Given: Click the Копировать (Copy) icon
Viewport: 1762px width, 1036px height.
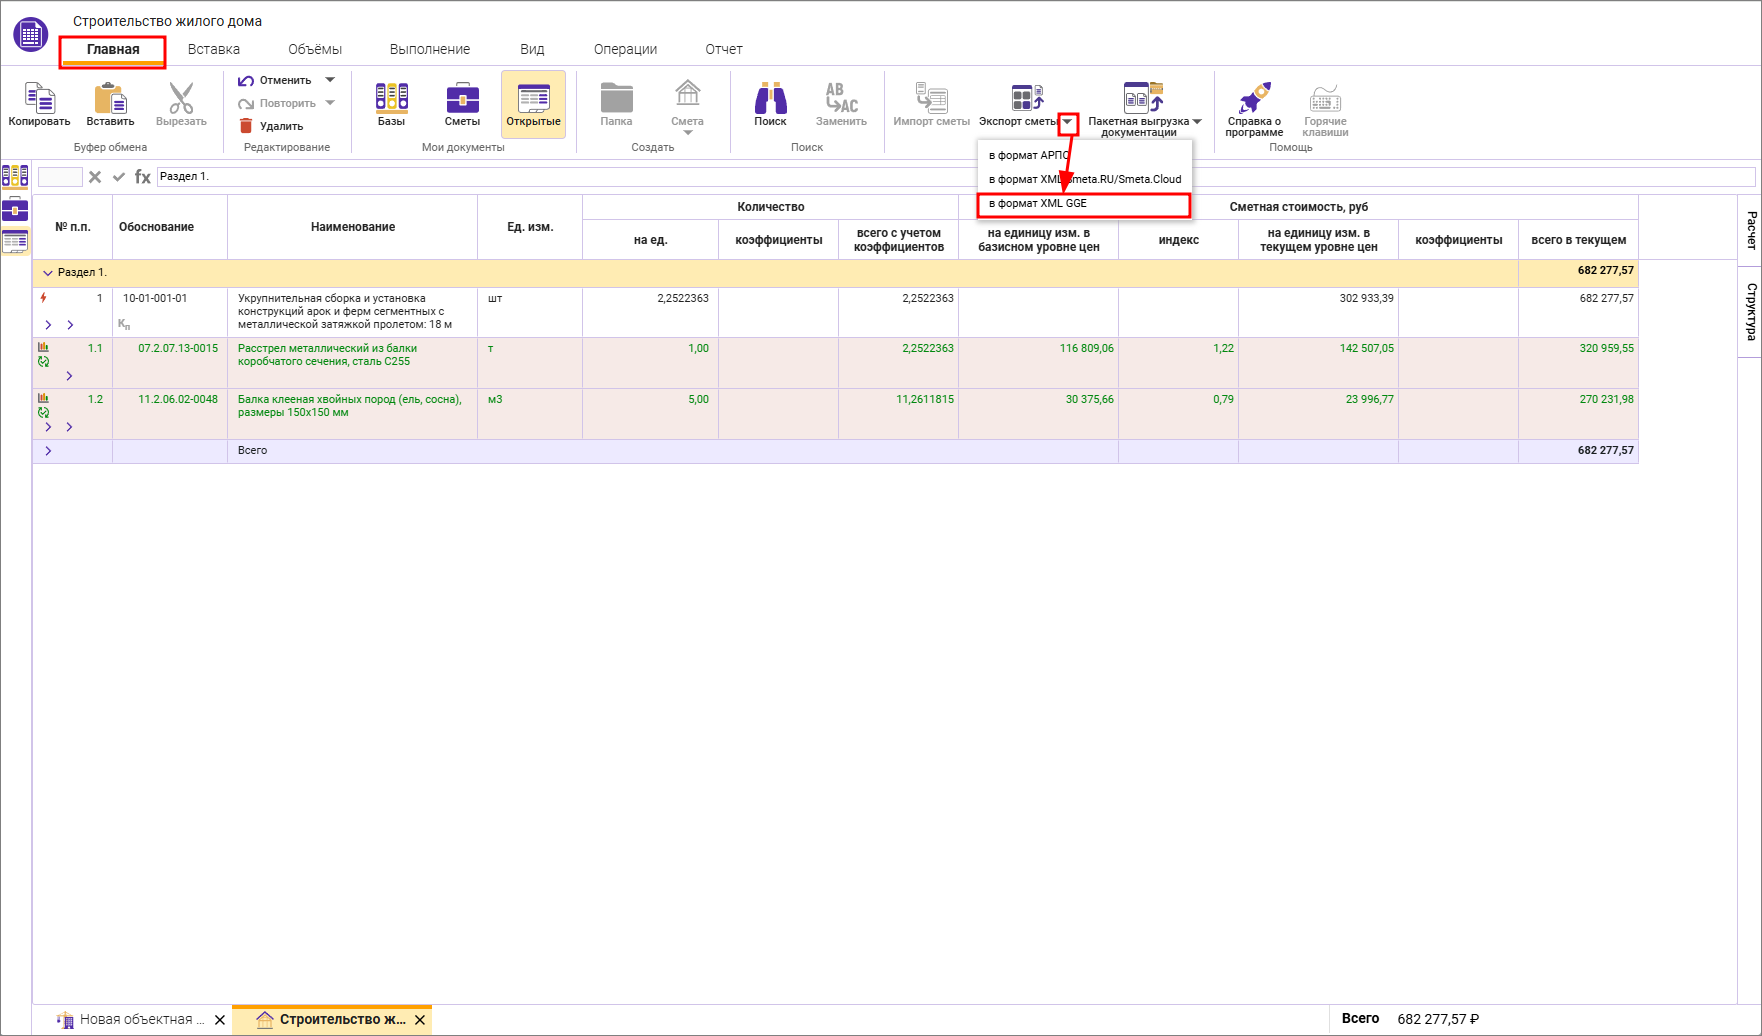Looking at the screenshot, I should [x=39, y=99].
